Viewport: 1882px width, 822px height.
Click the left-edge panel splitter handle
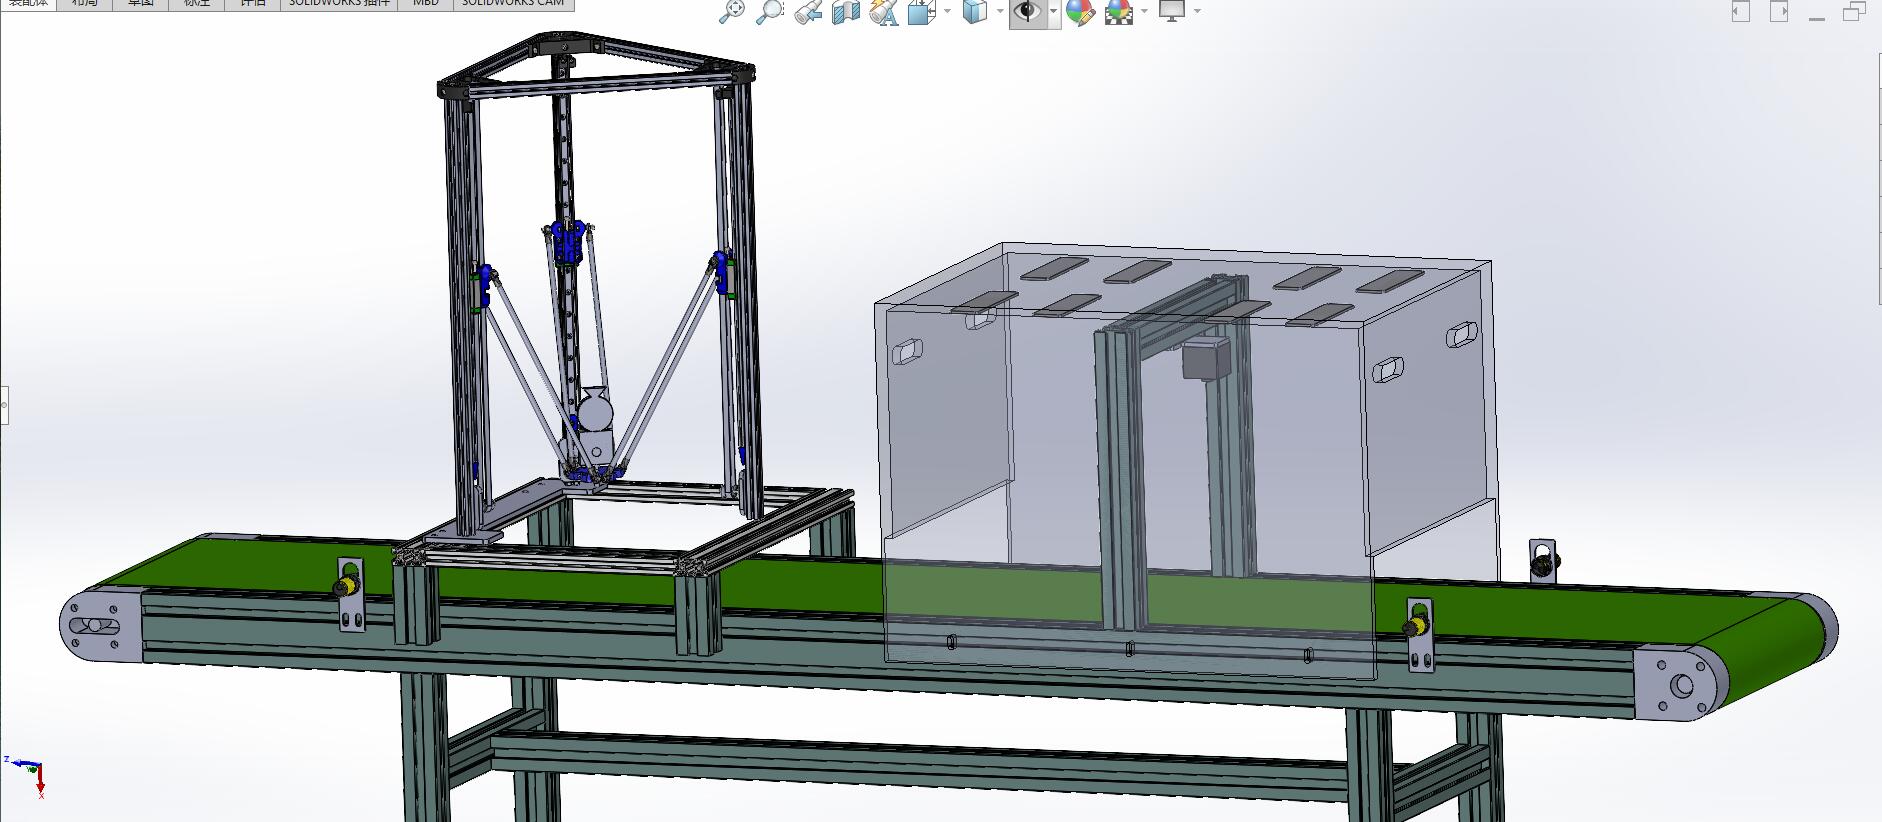pyautogui.click(x=4, y=405)
